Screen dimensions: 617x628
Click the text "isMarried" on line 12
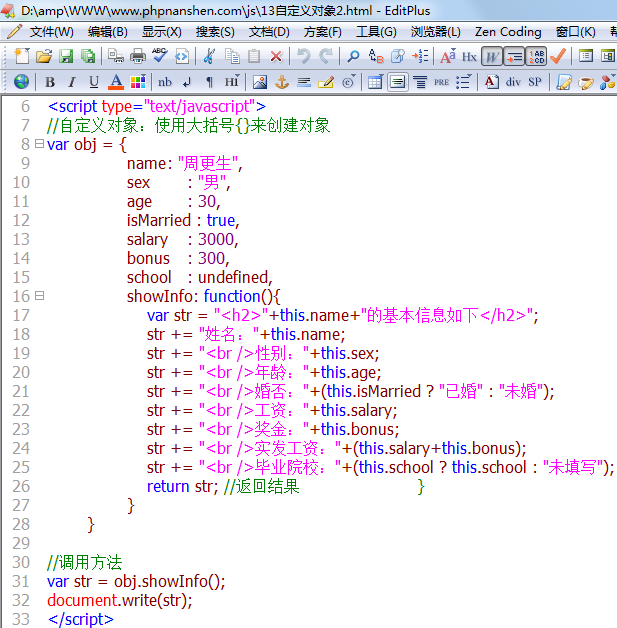[159, 220]
